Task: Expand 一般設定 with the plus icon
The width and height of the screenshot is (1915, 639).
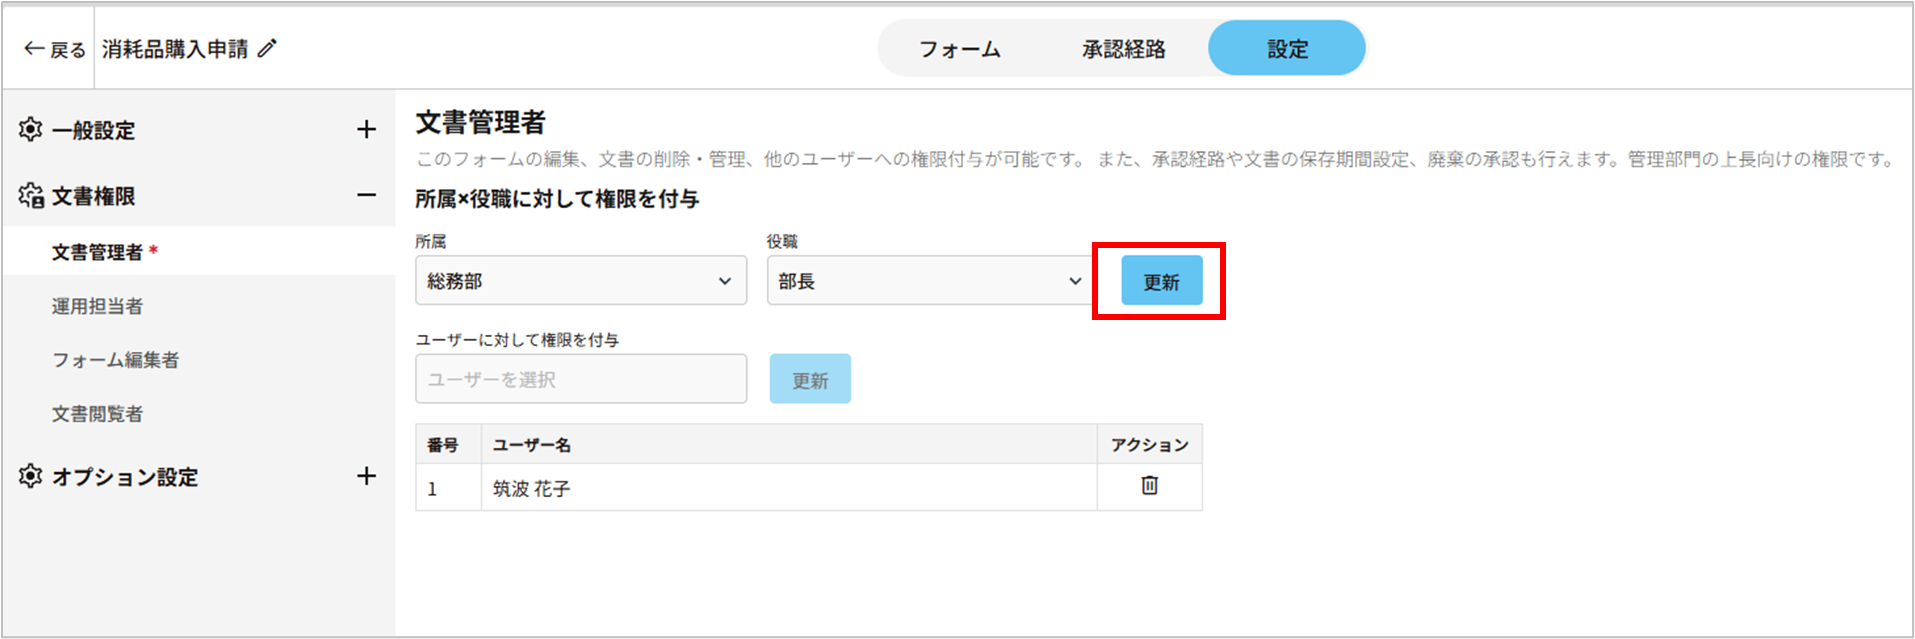Action: click(x=366, y=129)
